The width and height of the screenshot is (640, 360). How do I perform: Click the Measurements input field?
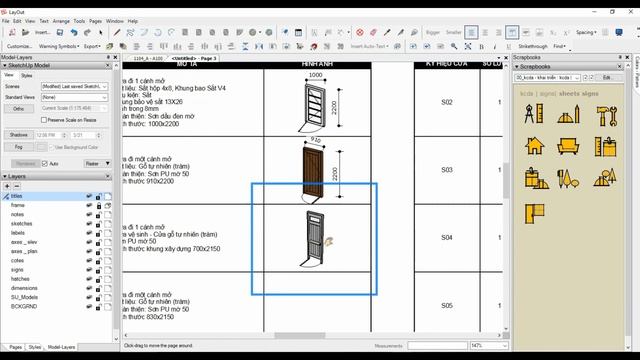pyautogui.click(x=437, y=346)
